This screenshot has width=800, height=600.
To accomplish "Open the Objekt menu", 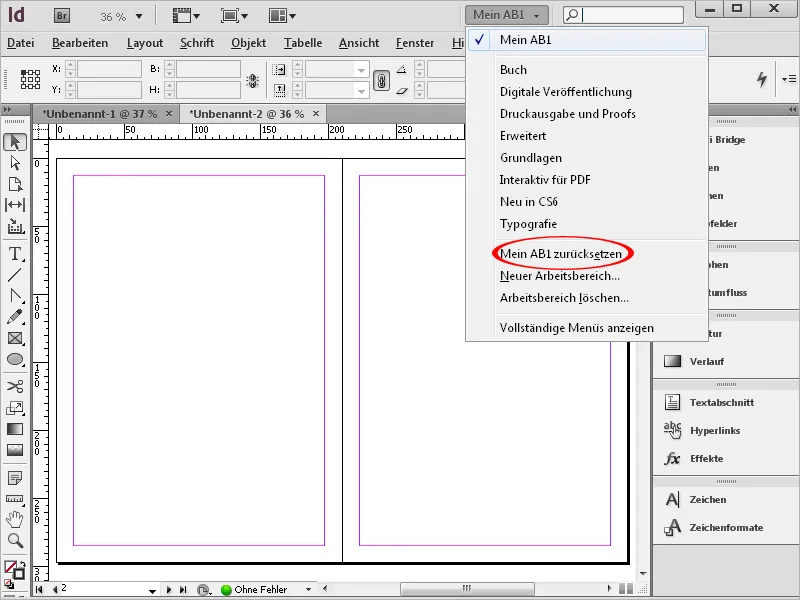I will point(248,43).
